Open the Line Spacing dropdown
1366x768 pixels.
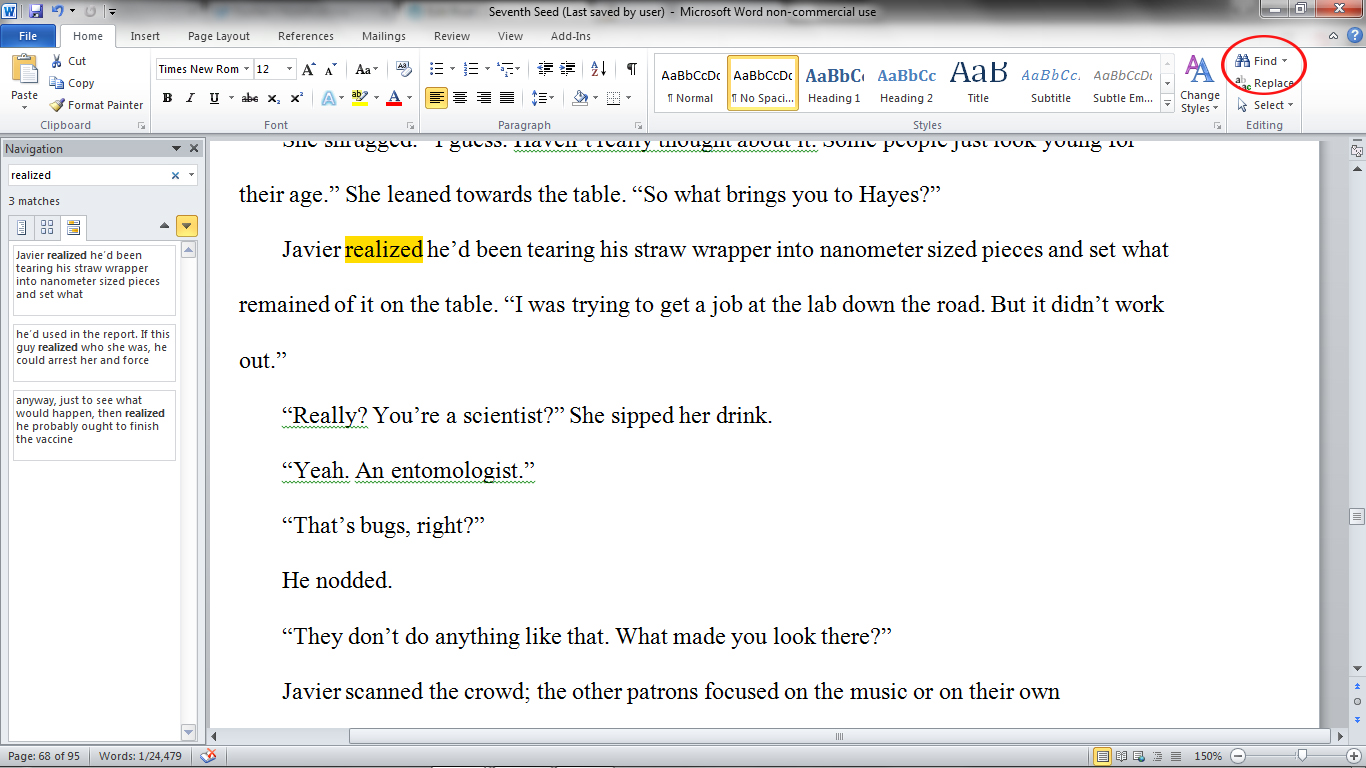click(x=543, y=98)
